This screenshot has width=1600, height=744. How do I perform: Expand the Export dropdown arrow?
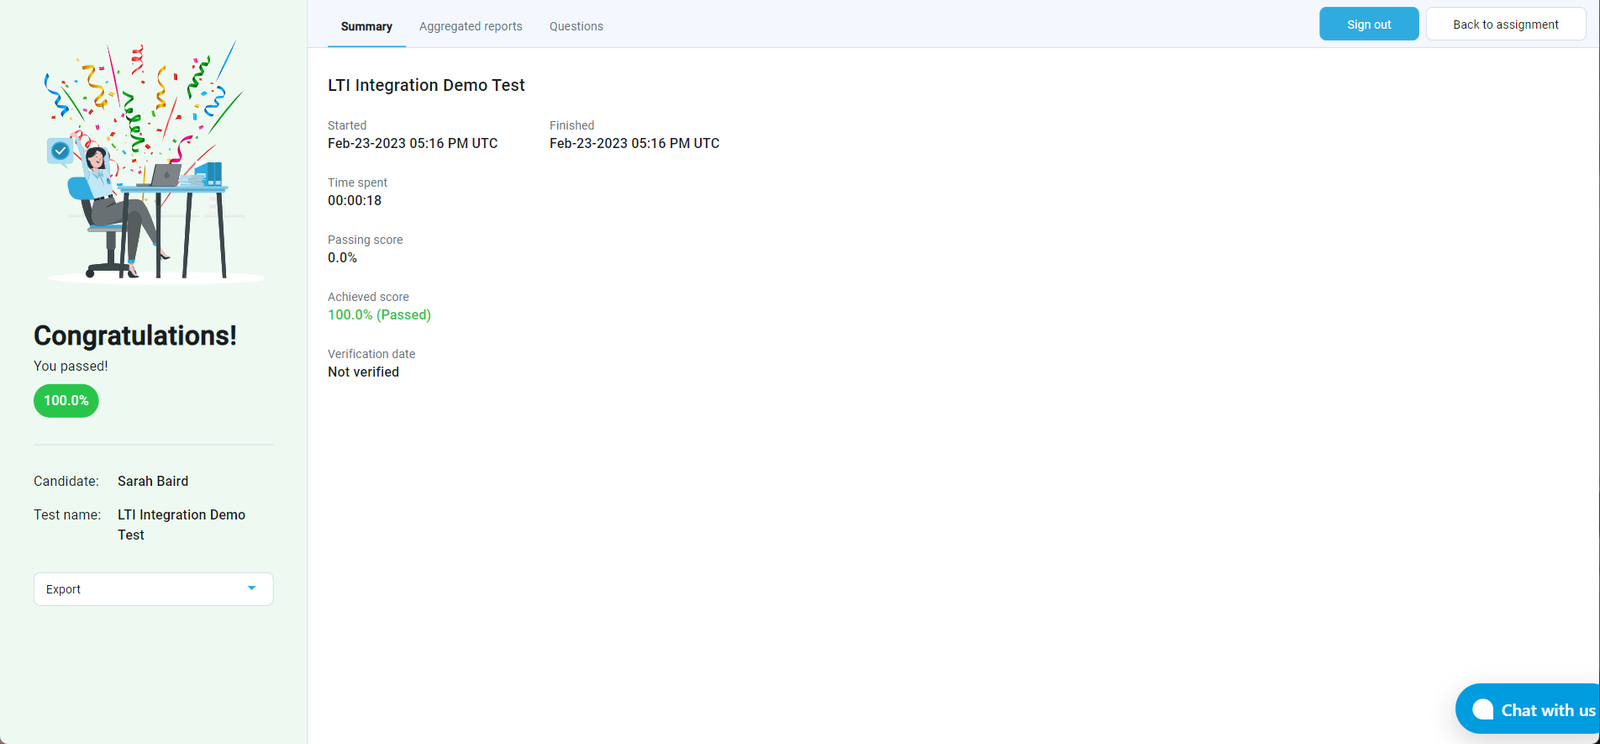pos(252,589)
